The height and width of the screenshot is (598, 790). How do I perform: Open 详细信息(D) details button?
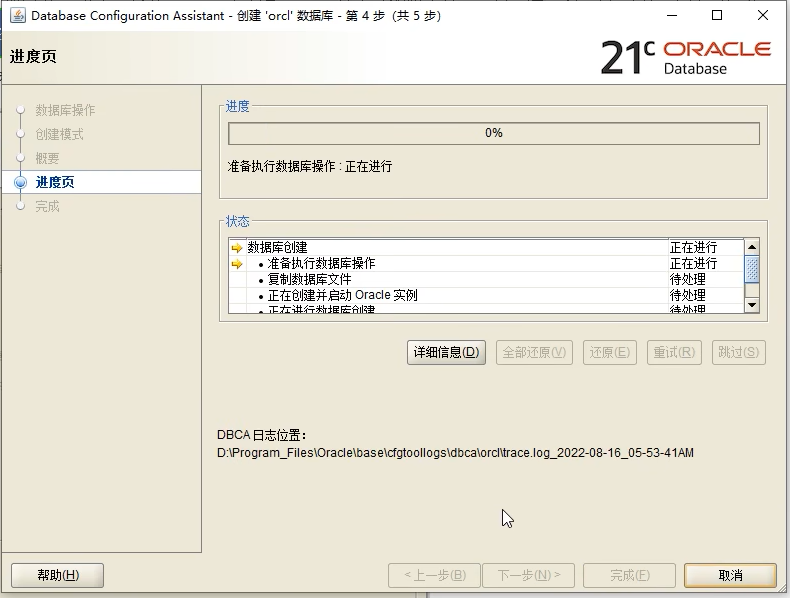[446, 352]
